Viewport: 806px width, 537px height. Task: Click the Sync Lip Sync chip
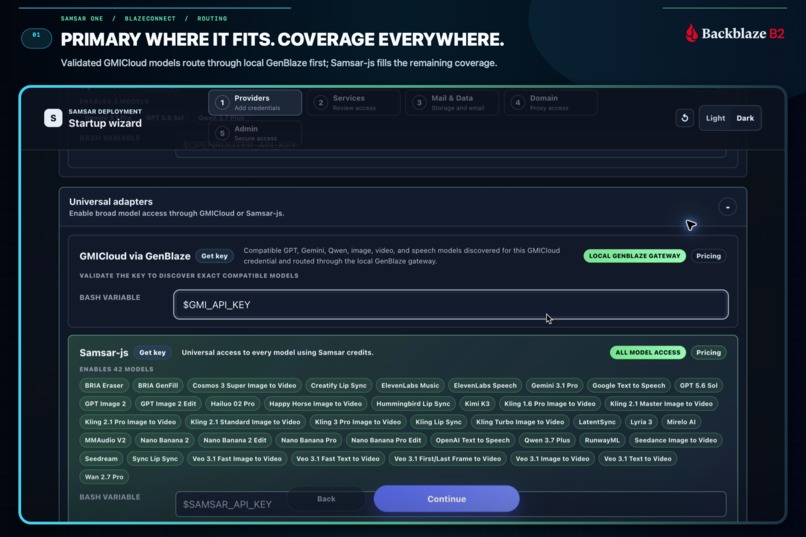(155, 459)
